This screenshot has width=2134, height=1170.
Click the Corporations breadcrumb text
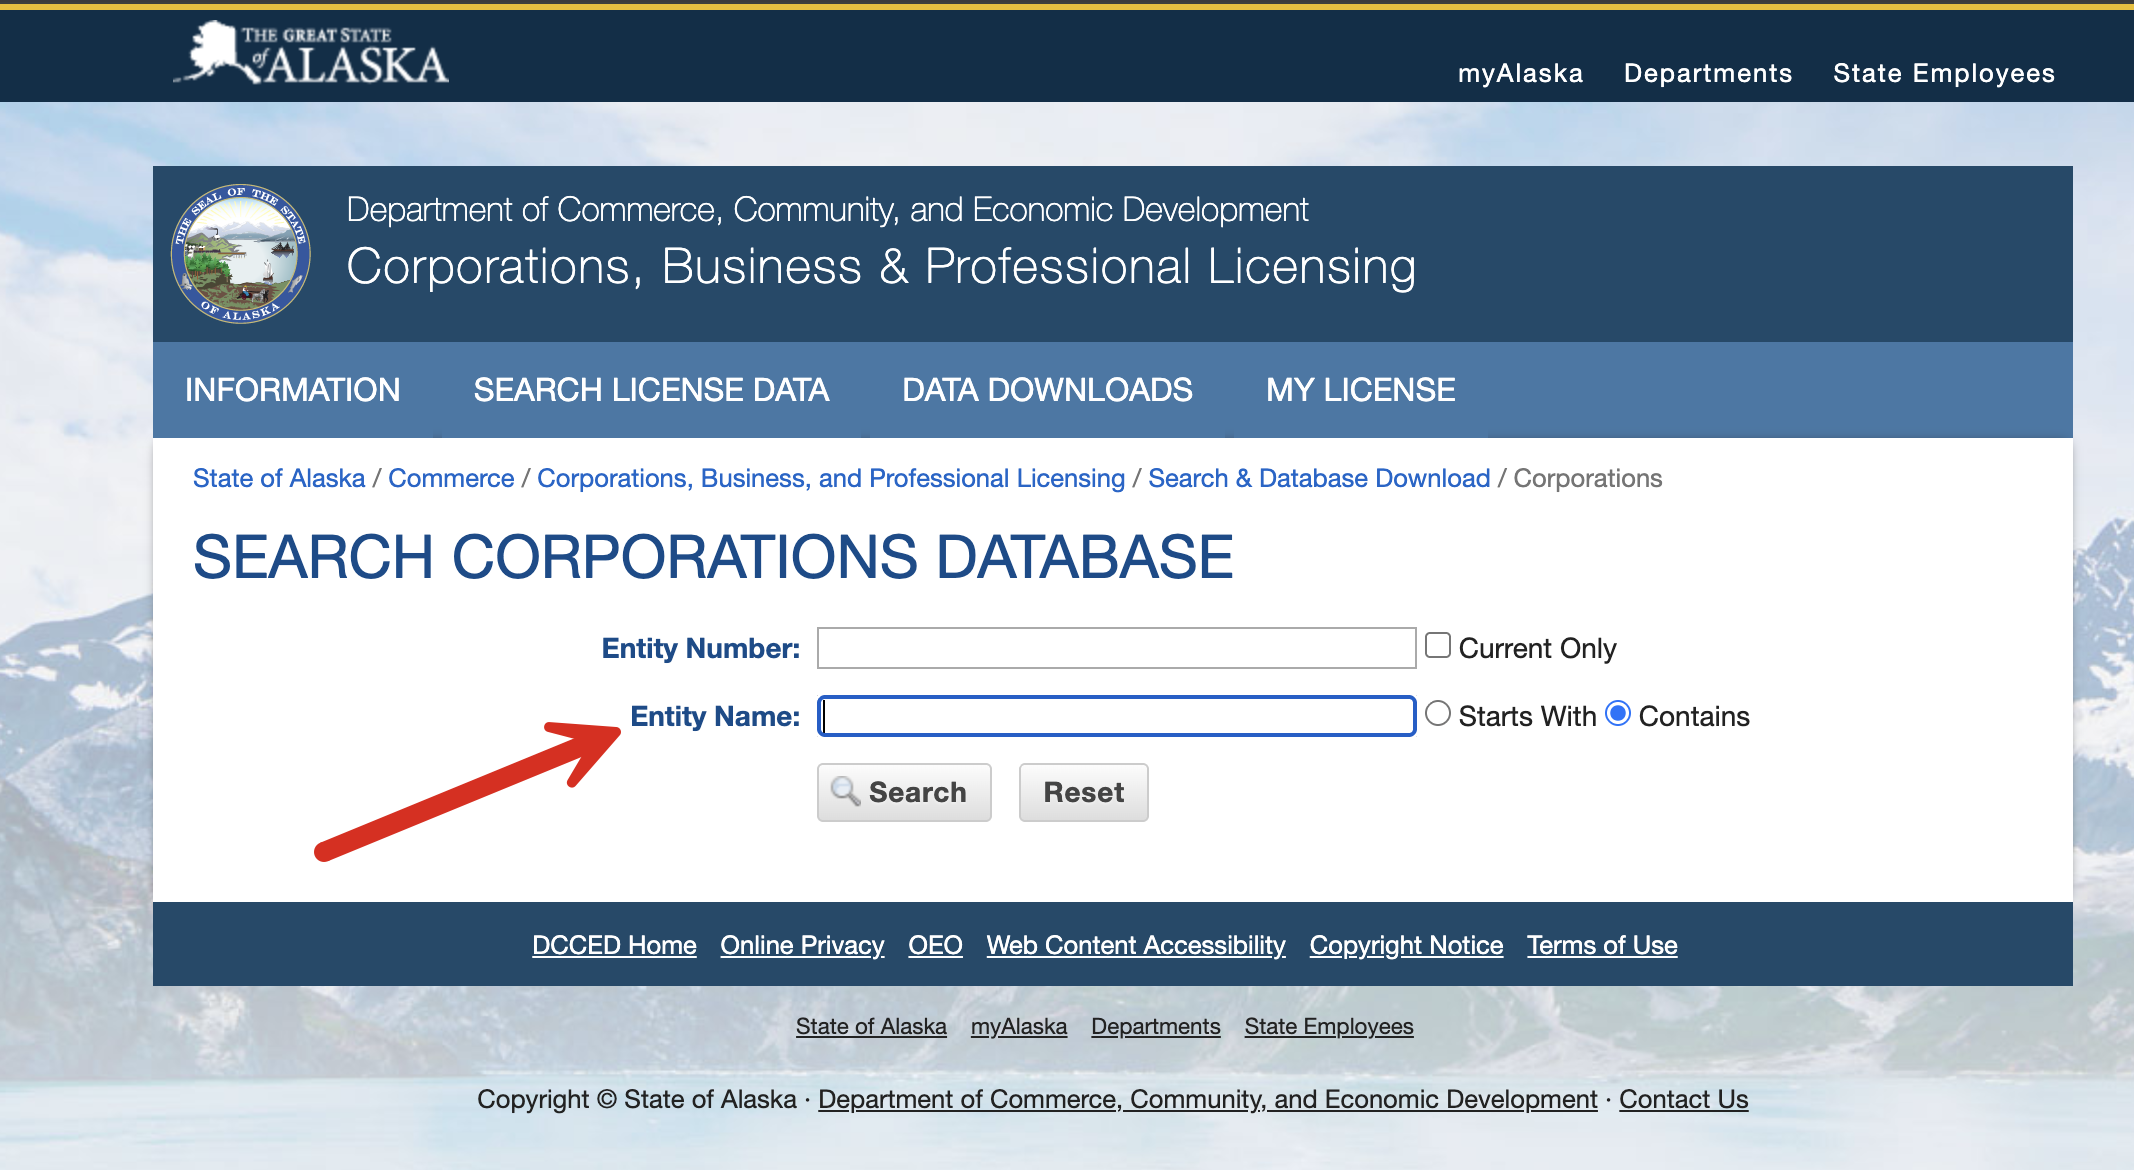[x=1588, y=478]
